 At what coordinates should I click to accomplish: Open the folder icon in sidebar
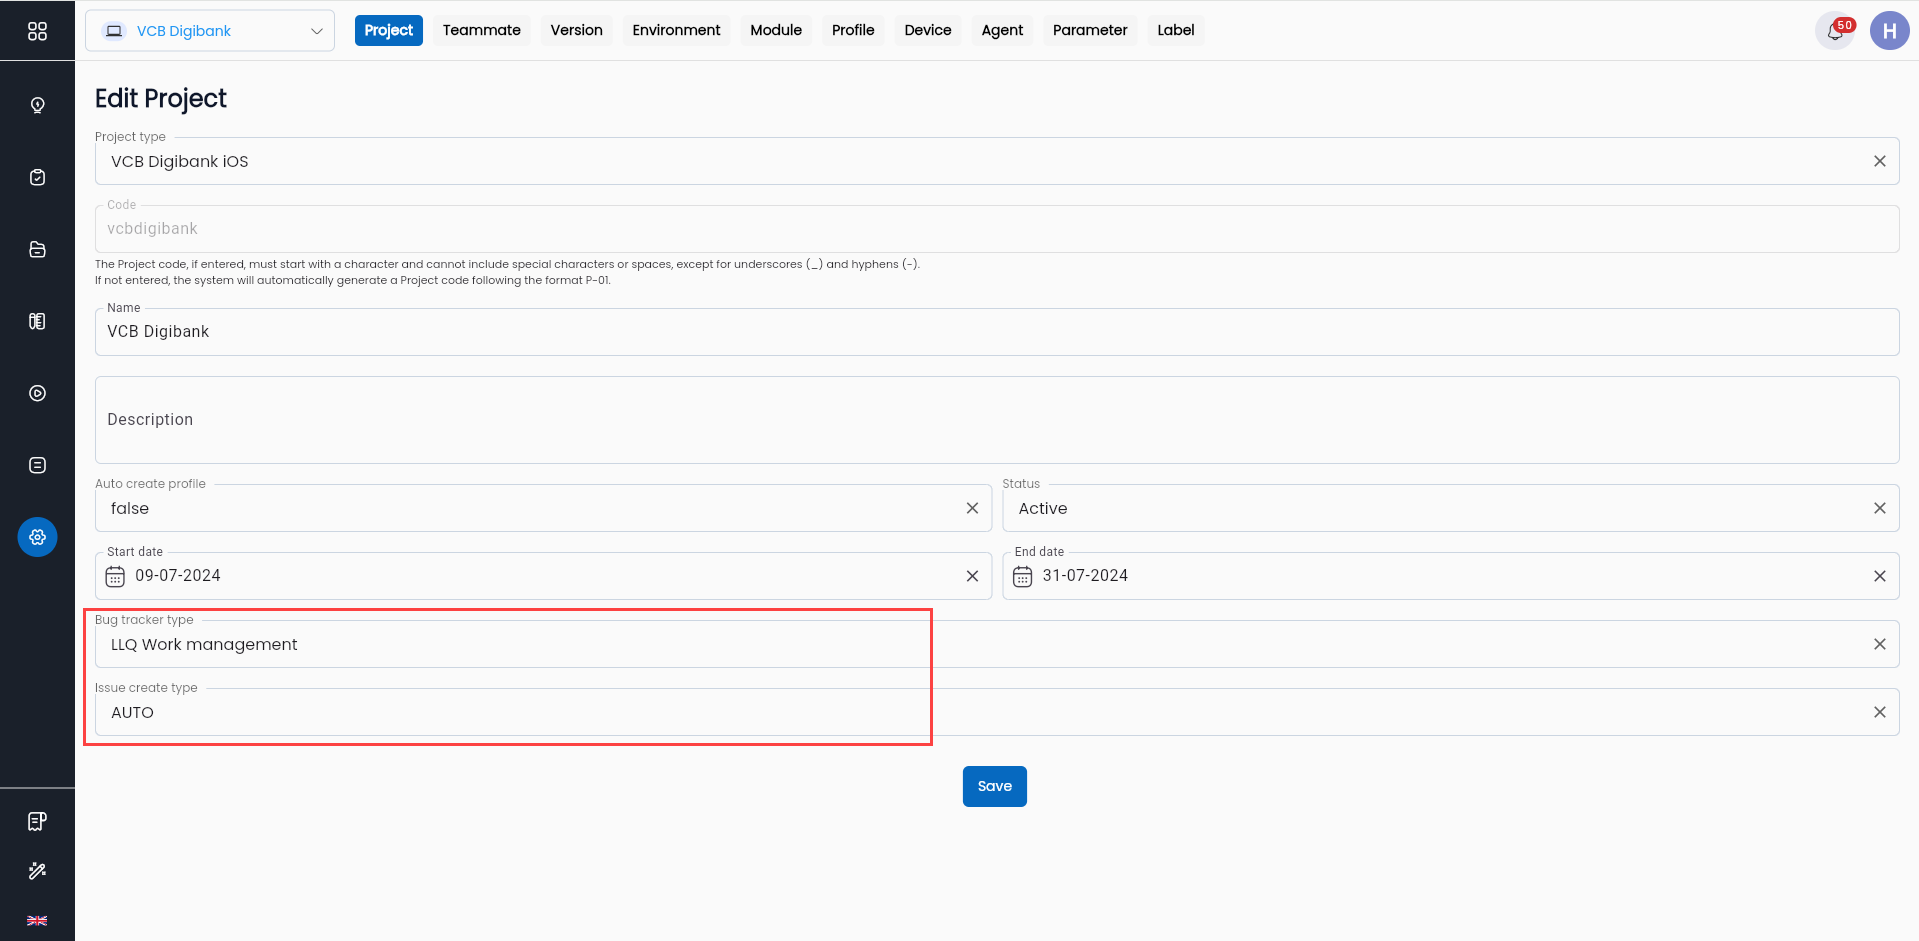(37, 249)
